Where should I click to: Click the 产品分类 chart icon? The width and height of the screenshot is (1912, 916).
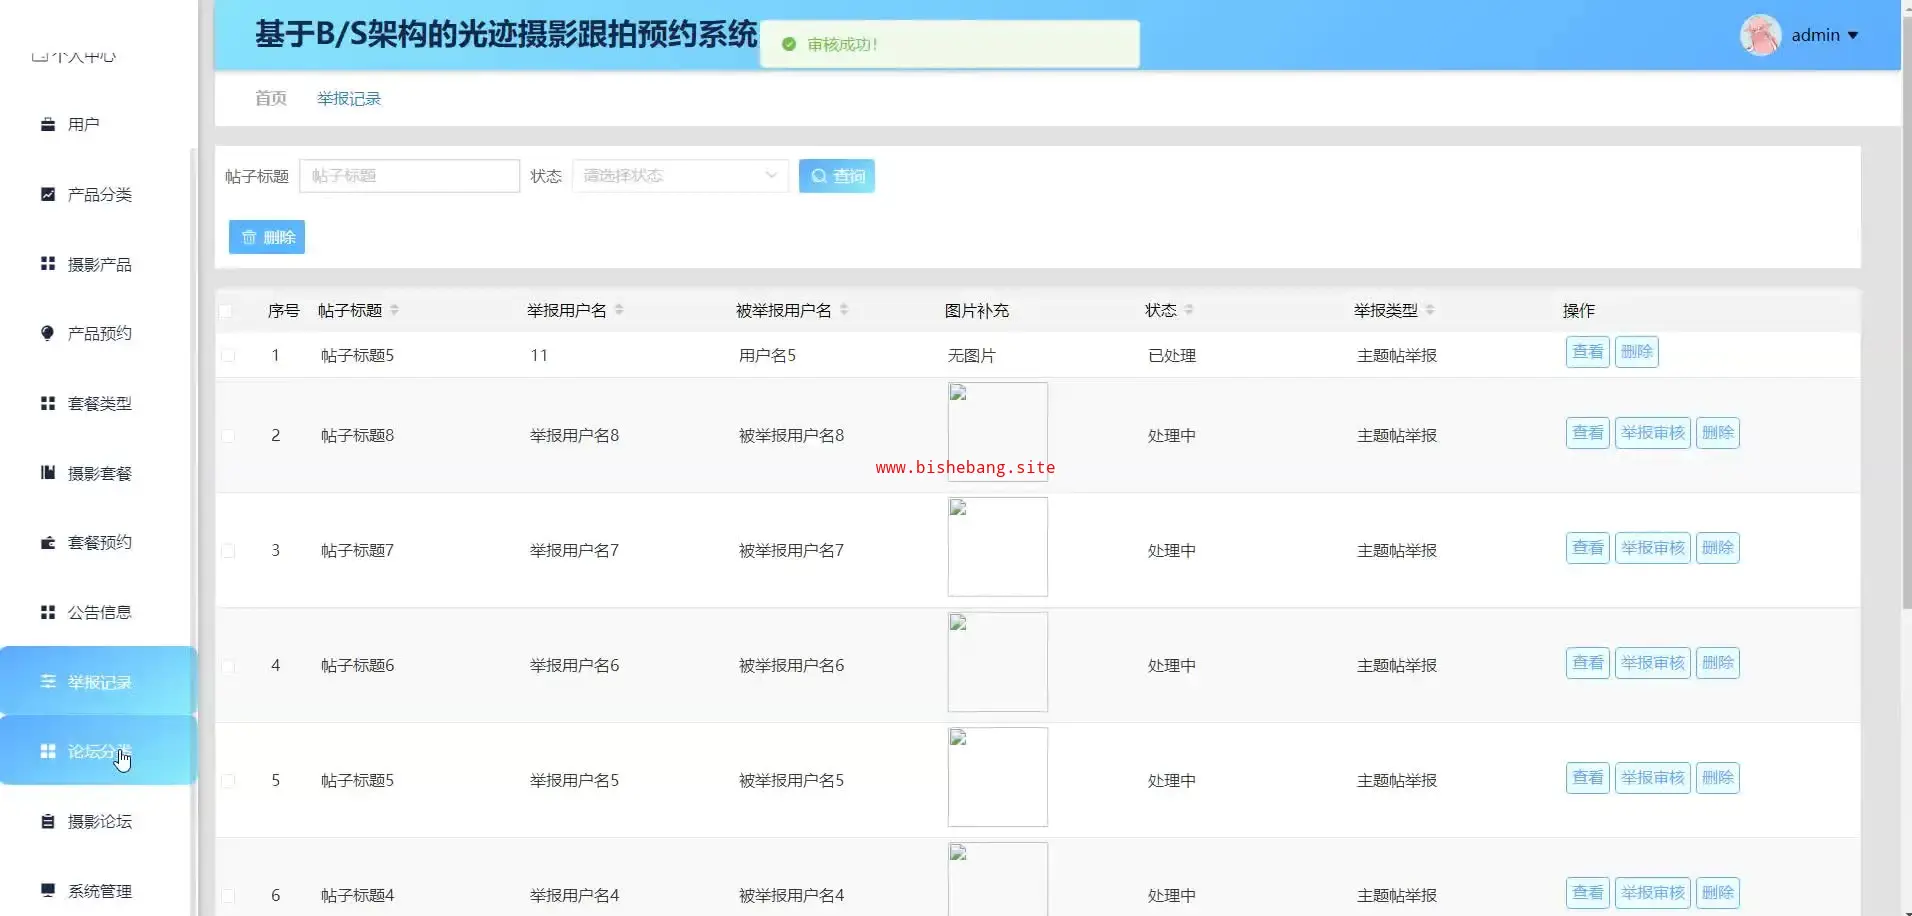(x=47, y=194)
